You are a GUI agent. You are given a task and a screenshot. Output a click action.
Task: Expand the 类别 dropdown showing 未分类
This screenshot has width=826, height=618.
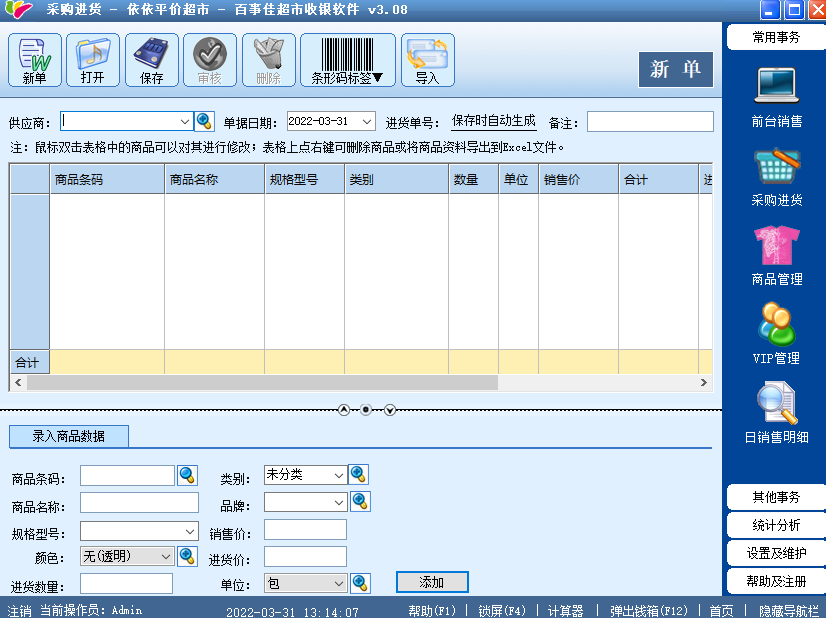pos(339,476)
